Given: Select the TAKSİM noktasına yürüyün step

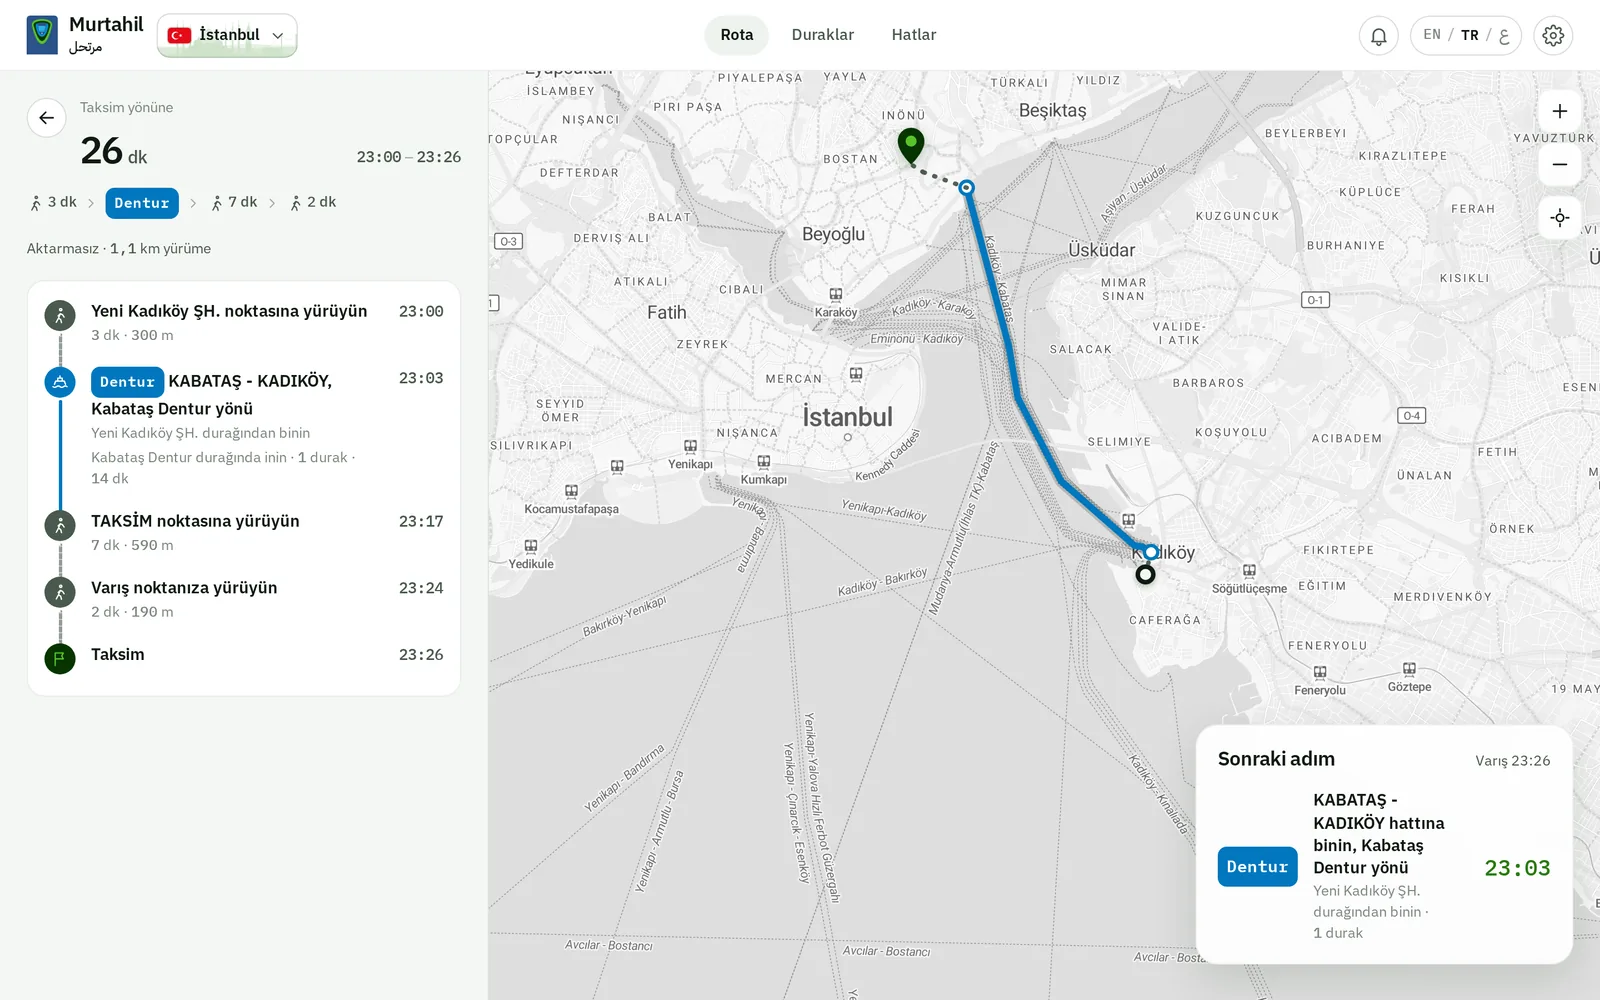Looking at the screenshot, I should (x=244, y=532).
